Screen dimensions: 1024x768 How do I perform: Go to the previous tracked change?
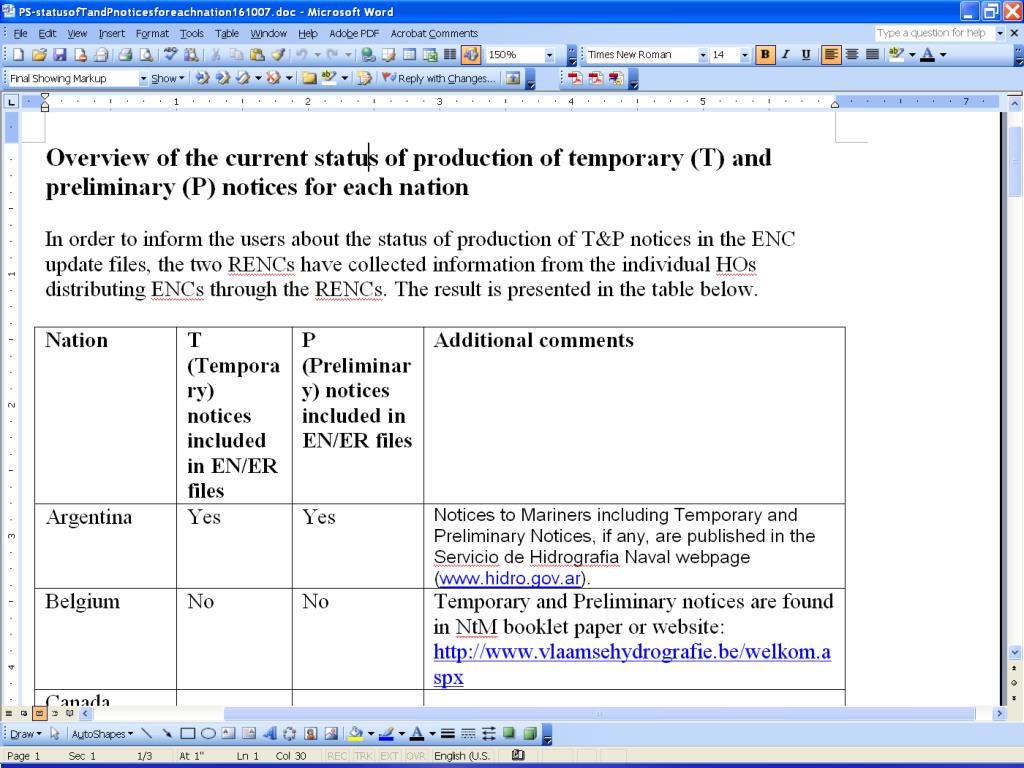[202, 78]
